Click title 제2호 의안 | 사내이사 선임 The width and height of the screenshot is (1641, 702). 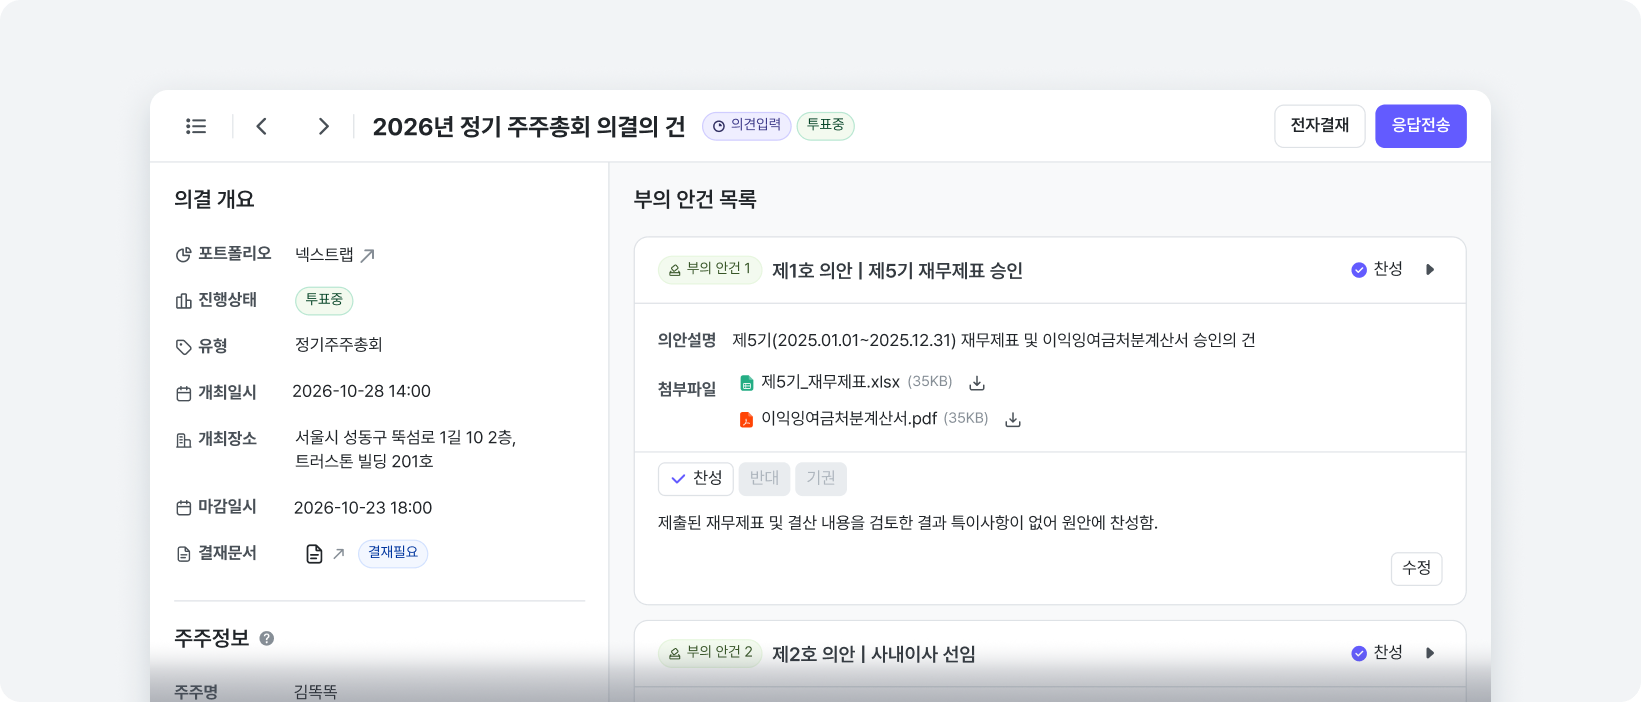click(x=874, y=655)
